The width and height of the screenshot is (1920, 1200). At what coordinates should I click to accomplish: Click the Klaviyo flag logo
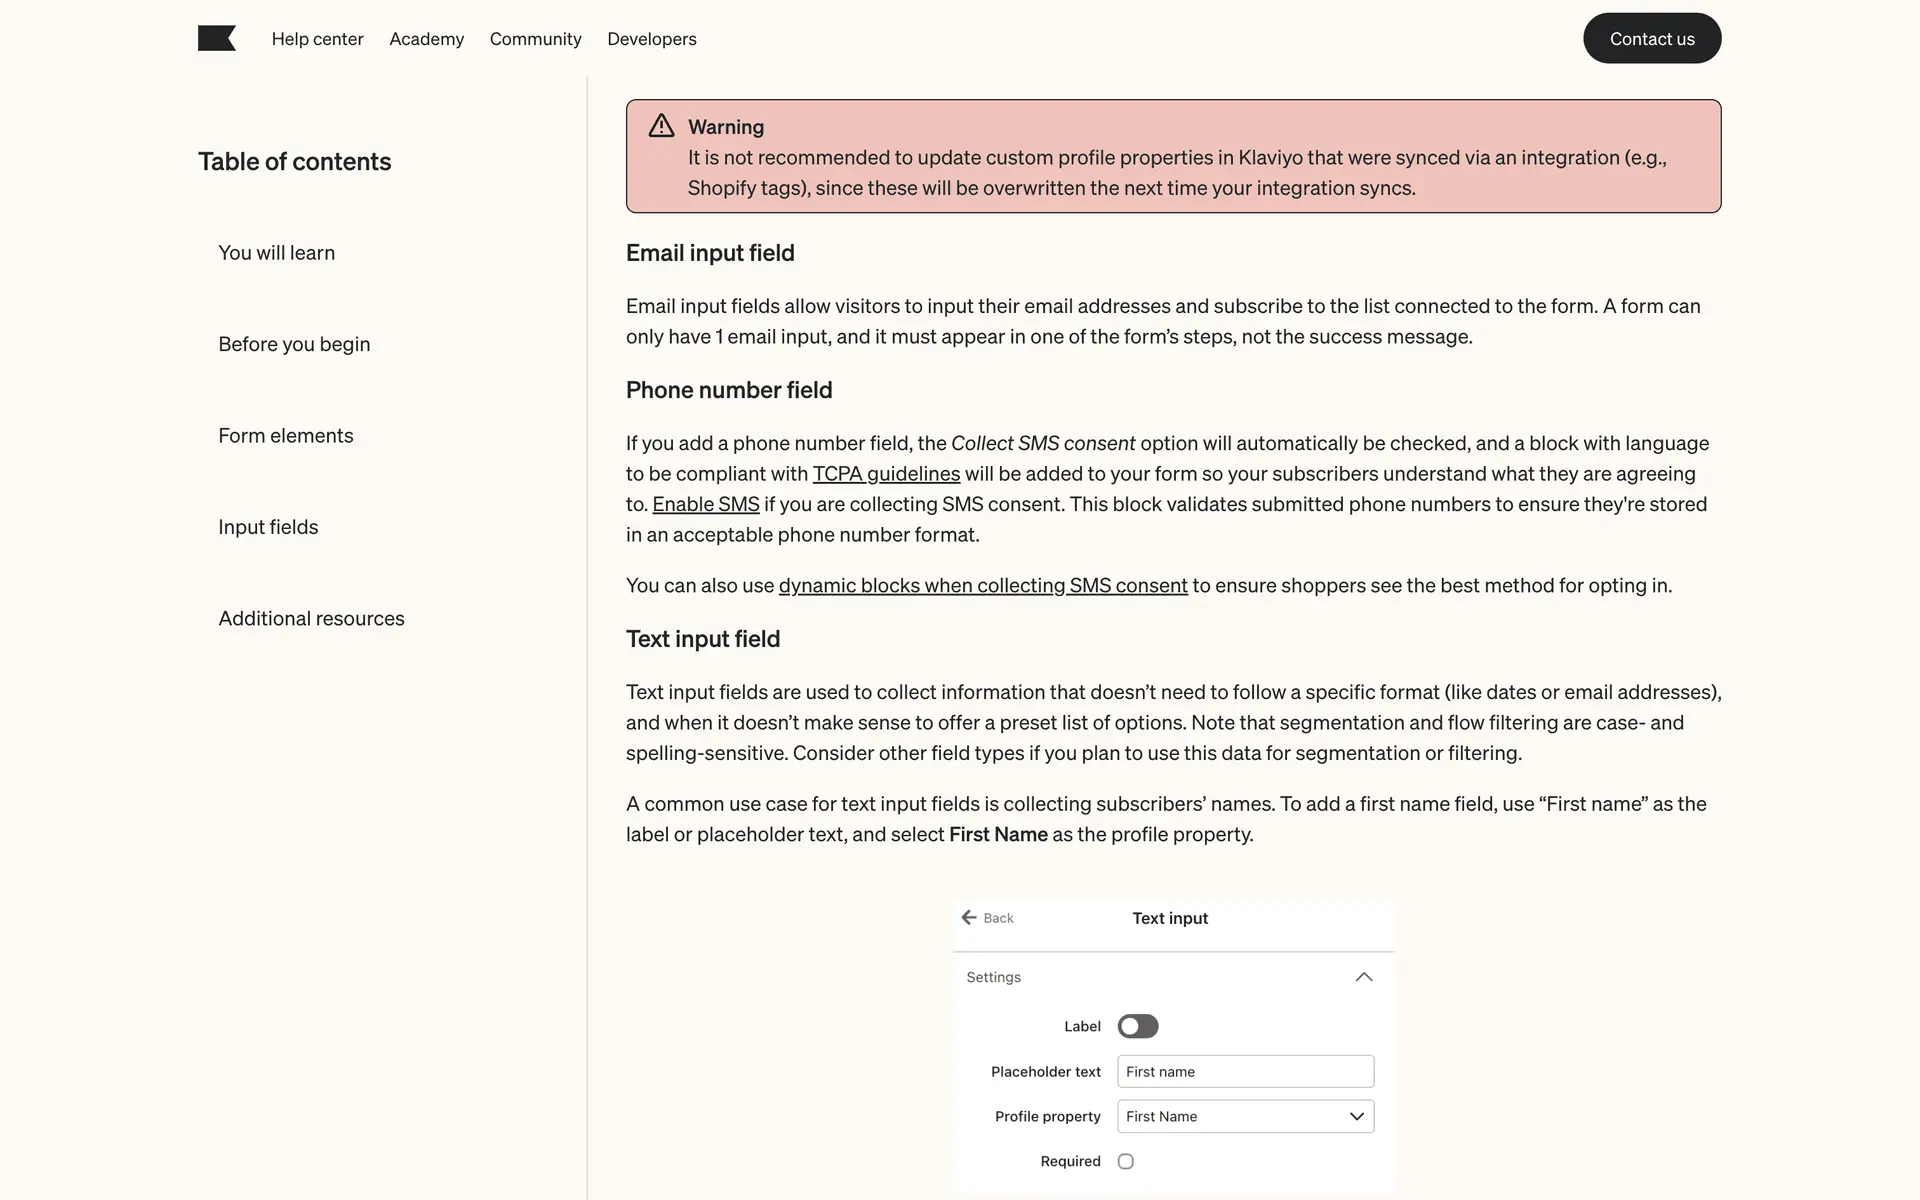[216, 39]
